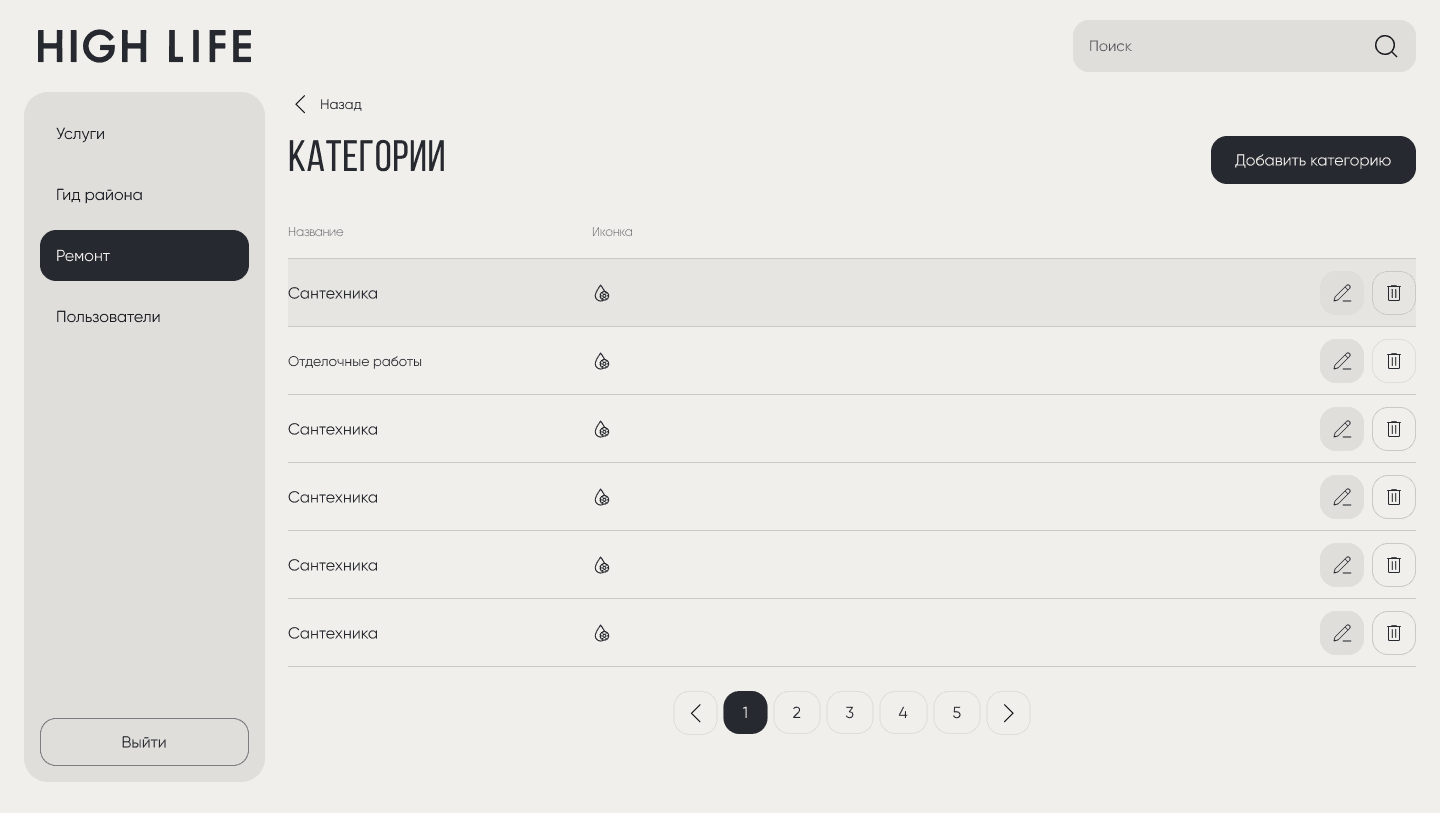Edit the Отделочные работы category
The image size is (1440, 813).
[1341, 361]
